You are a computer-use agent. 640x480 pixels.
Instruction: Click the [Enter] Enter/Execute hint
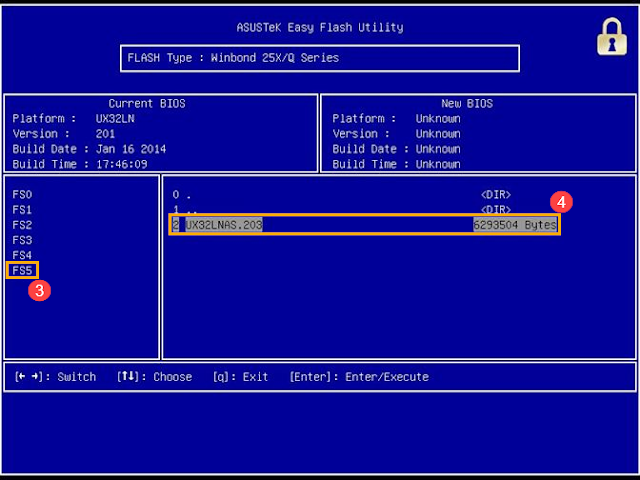[x=359, y=376]
